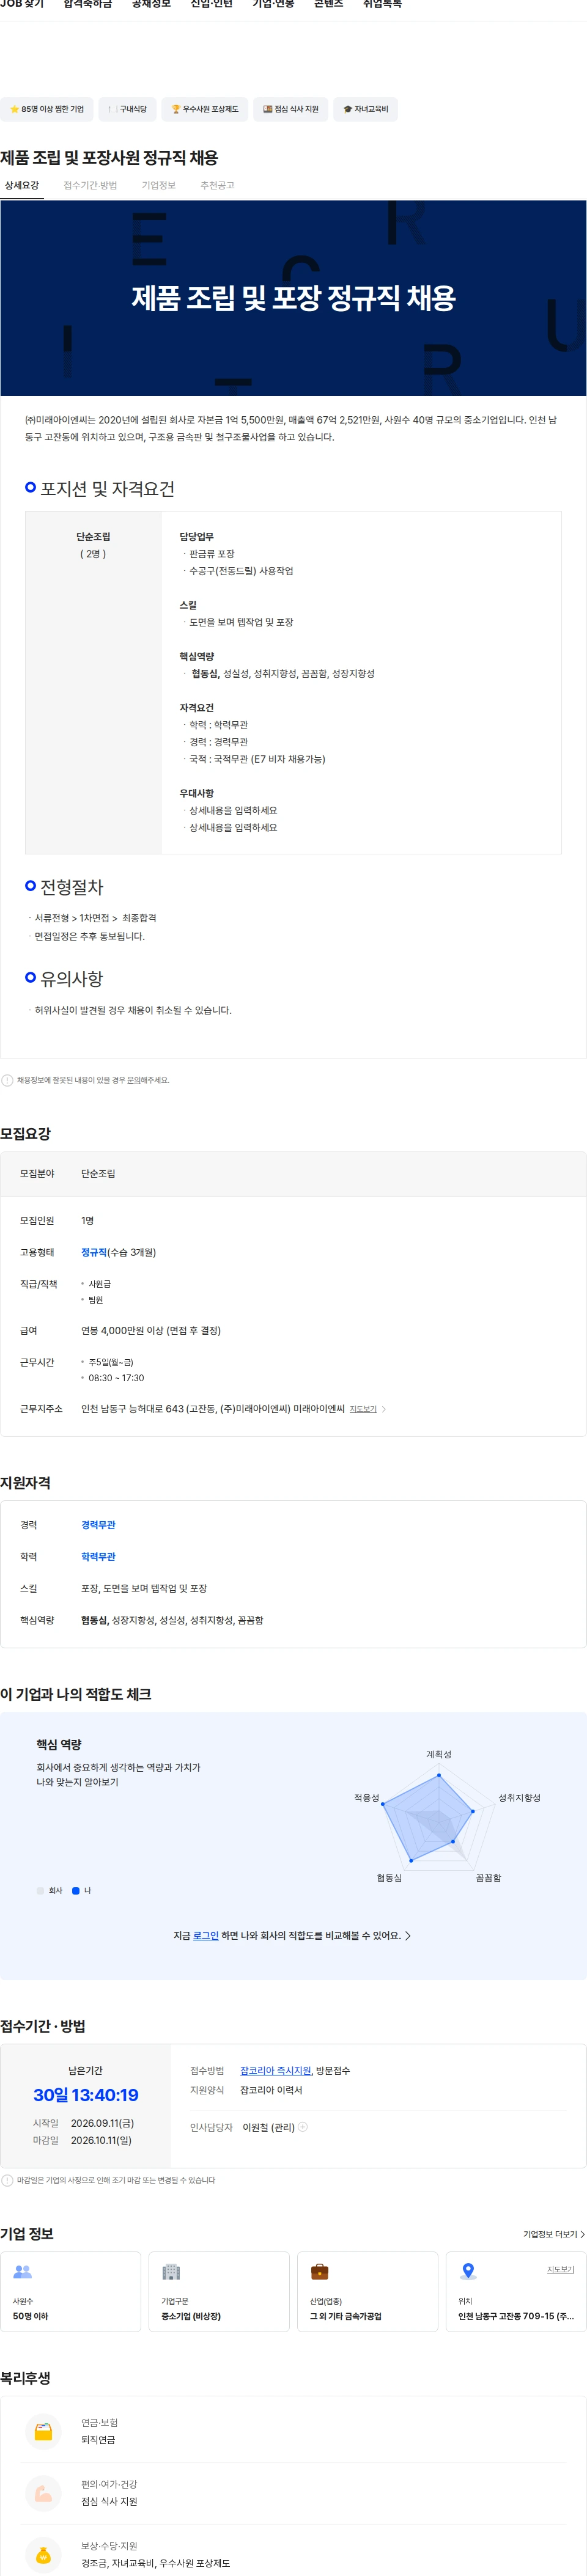This screenshot has height=2576, width=587.
Task: Click the 퇴직연금 benefit text
Action: pyautogui.click(x=98, y=2440)
